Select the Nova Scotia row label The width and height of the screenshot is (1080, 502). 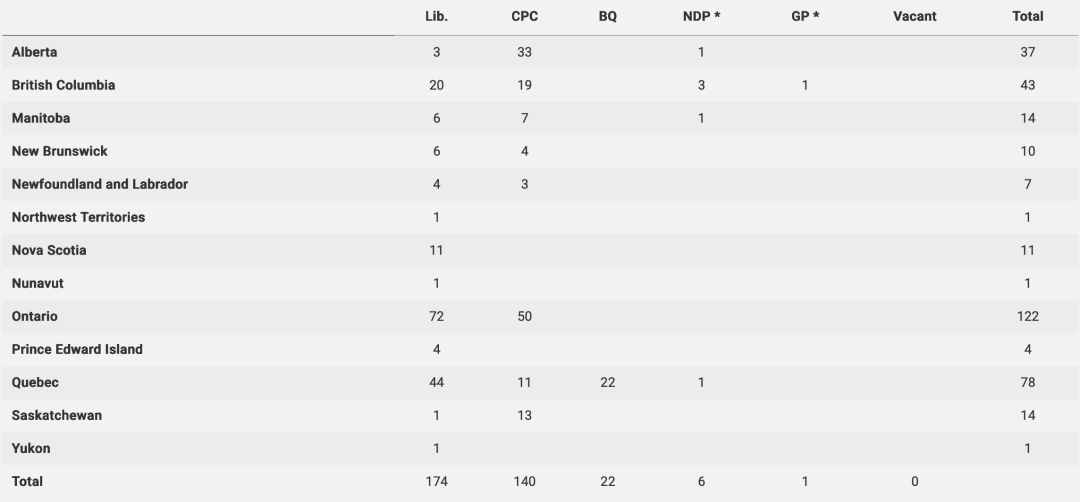click(49, 250)
